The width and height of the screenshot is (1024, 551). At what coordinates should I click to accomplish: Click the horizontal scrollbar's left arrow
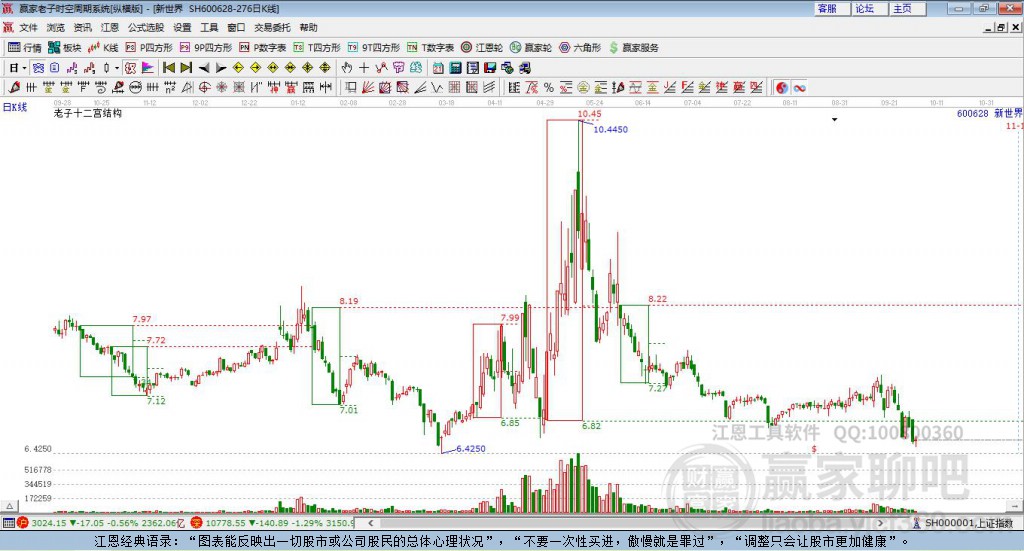371,523
